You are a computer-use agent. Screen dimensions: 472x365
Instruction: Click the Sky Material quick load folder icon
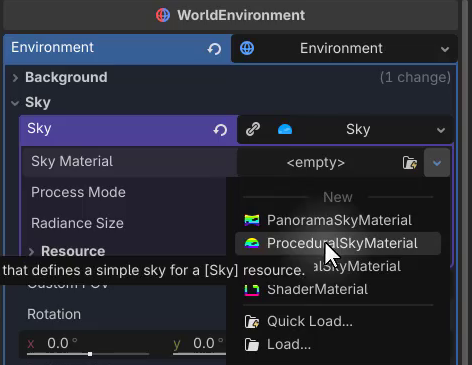click(x=410, y=163)
